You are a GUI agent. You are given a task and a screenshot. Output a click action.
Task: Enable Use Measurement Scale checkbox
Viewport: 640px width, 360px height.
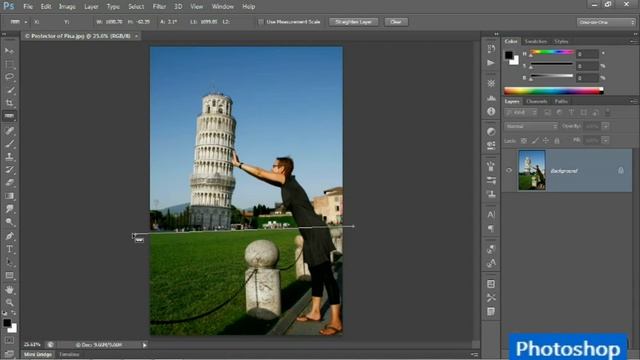261,22
